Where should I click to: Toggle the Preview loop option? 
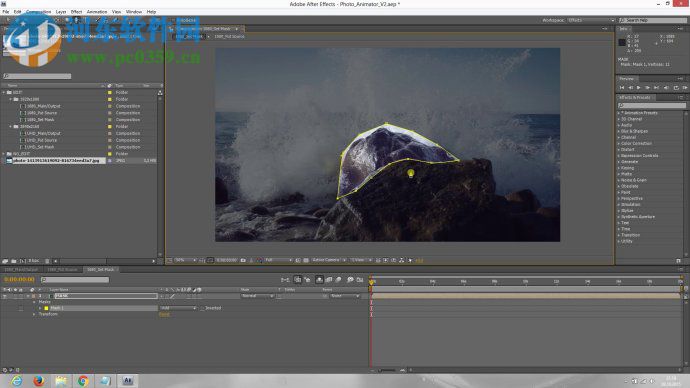click(x=675, y=88)
